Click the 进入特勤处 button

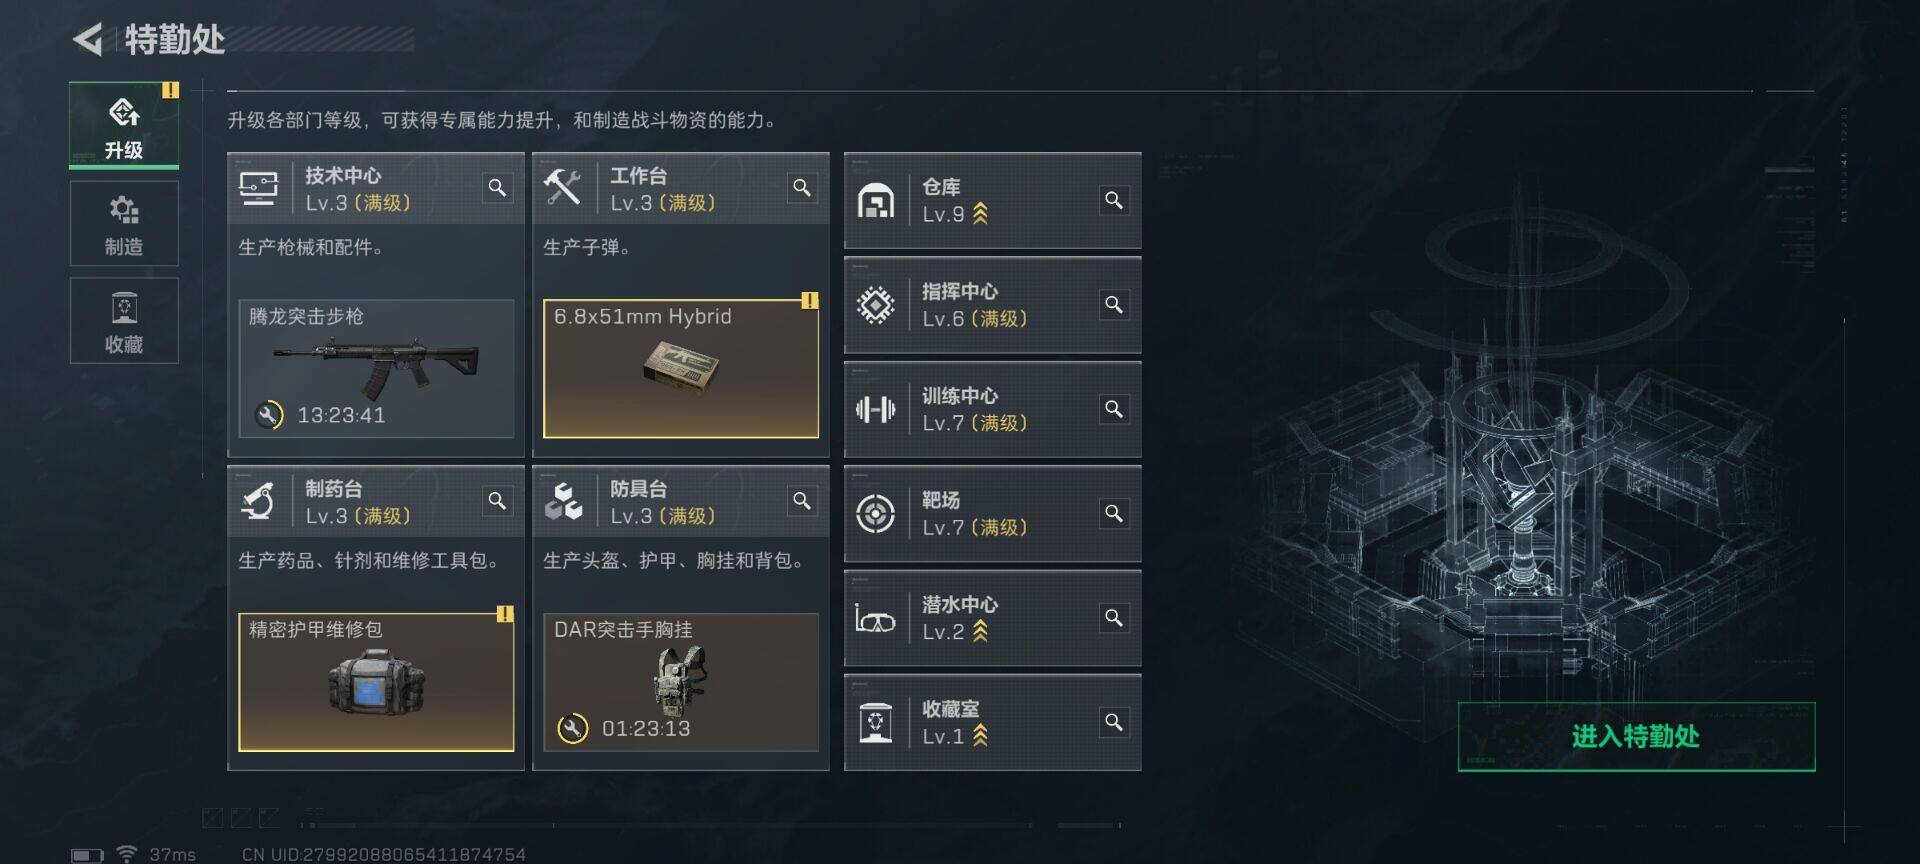tap(1636, 737)
